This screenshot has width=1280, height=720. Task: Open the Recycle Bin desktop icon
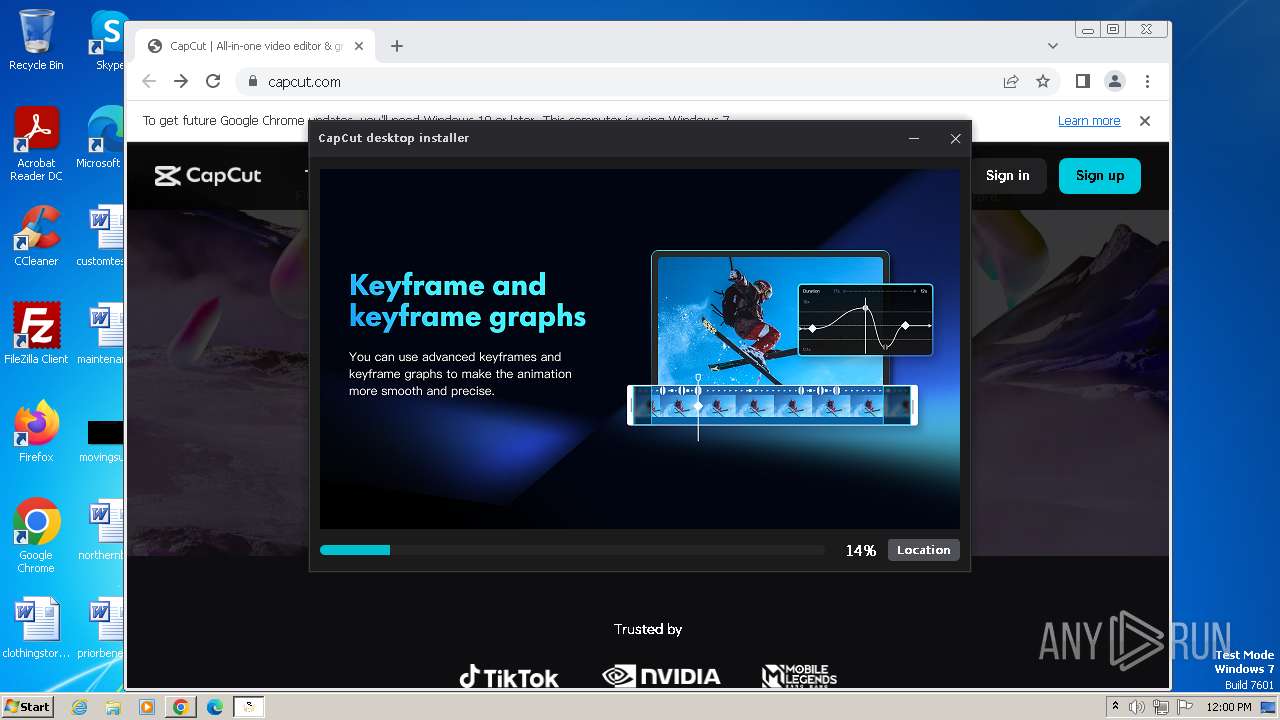click(36, 40)
